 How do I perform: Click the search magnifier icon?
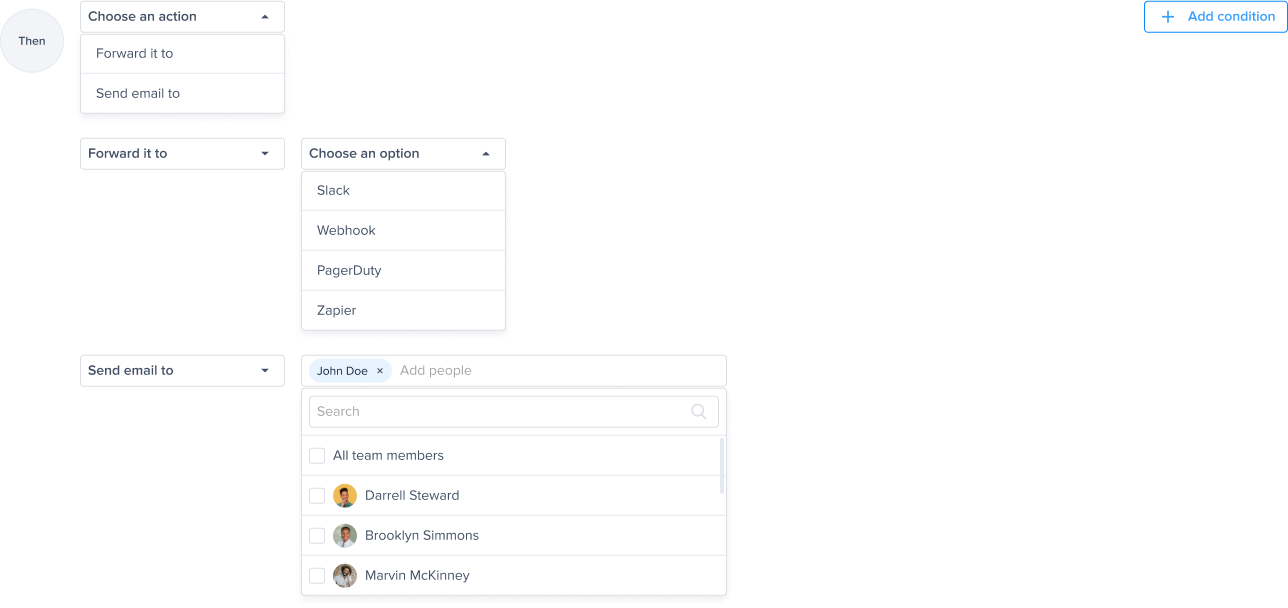coord(699,411)
